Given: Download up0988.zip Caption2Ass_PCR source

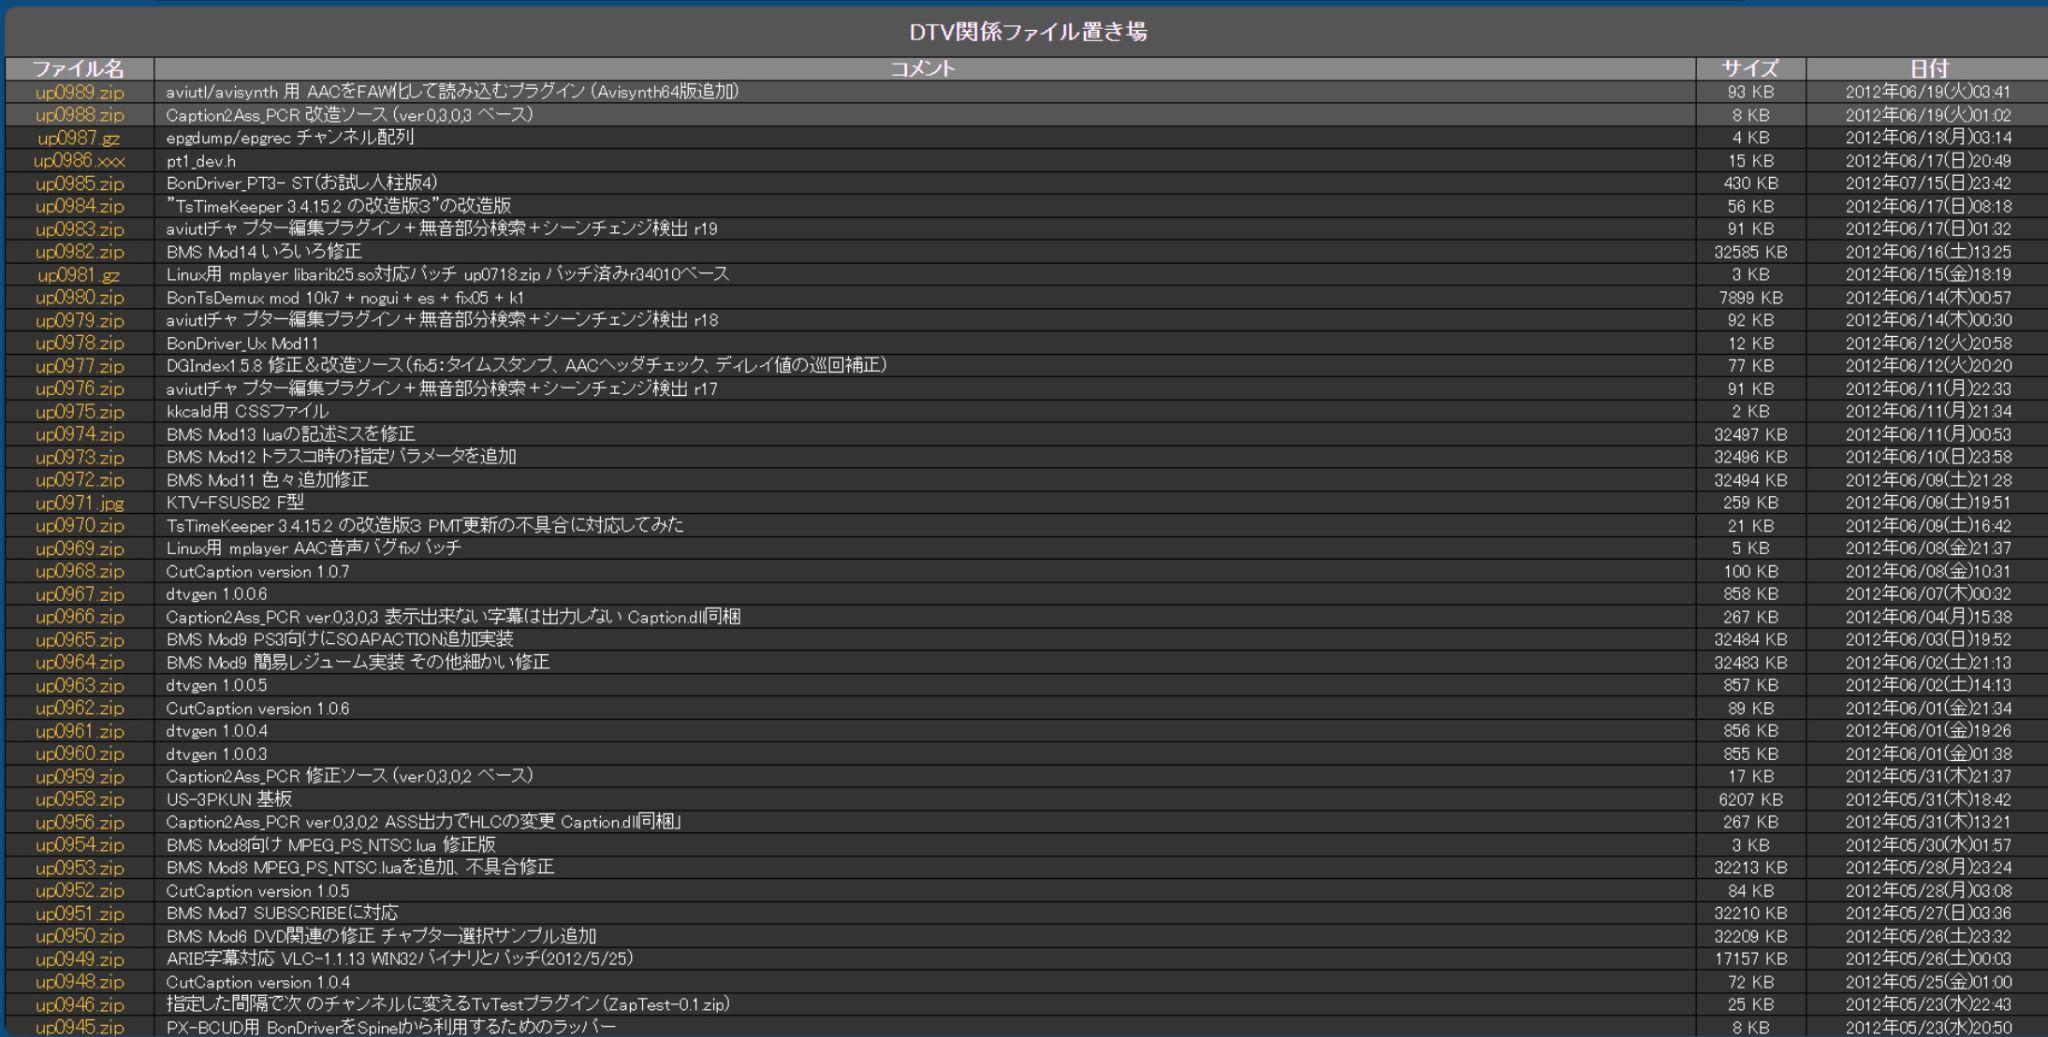Looking at the screenshot, I should point(80,115).
